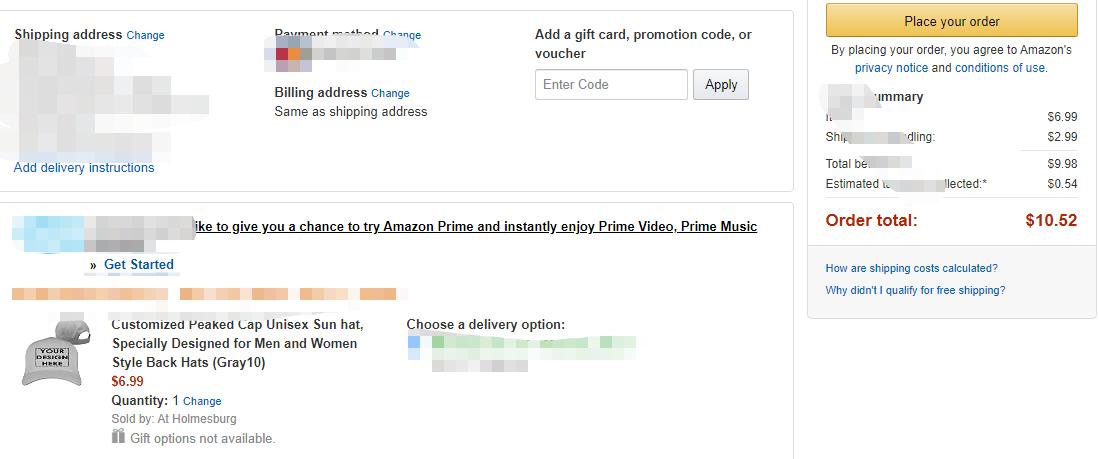This screenshot has width=1099, height=459.
Task: Click the Get Started Prime link
Action: [x=139, y=265]
